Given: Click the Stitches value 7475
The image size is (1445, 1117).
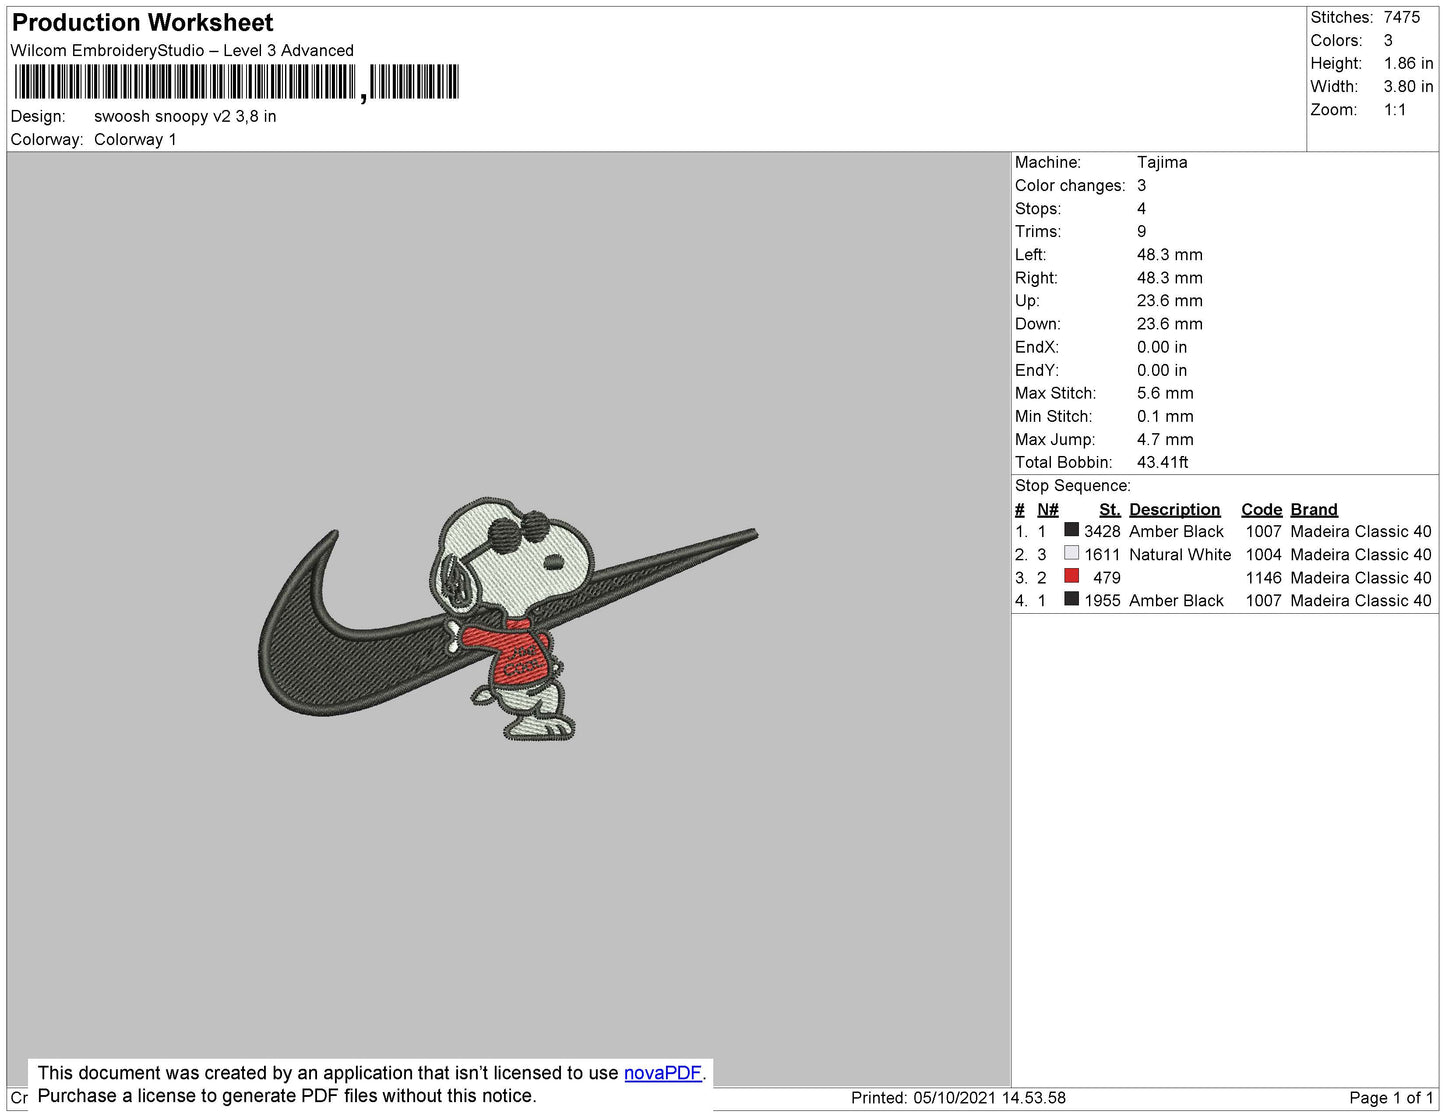Looking at the screenshot, I should [x=1401, y=17].
